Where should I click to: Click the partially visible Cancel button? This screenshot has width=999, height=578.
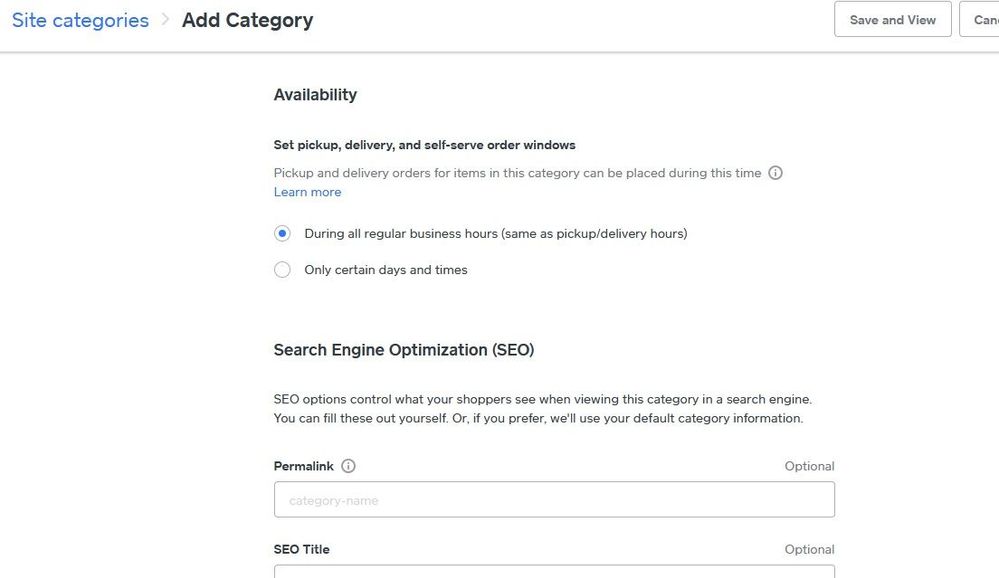point(981,20)
